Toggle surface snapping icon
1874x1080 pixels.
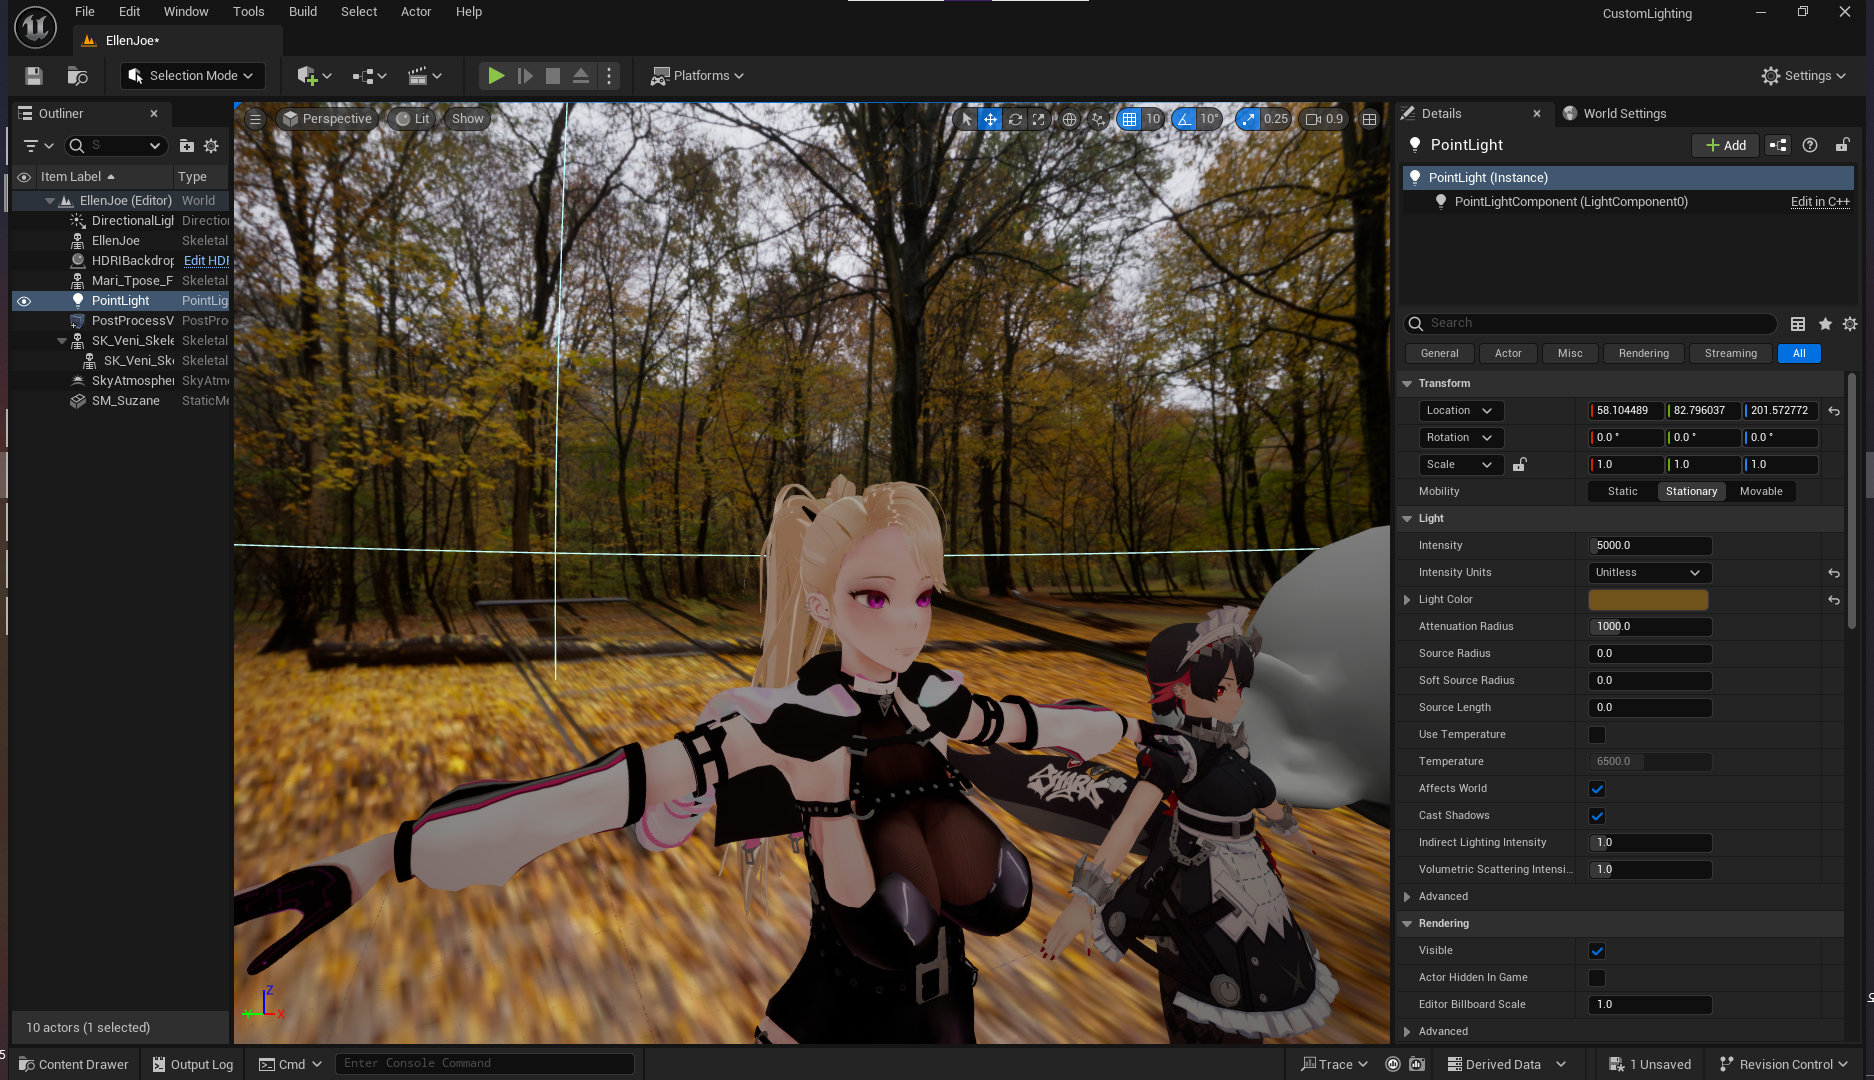[1098, 119]
